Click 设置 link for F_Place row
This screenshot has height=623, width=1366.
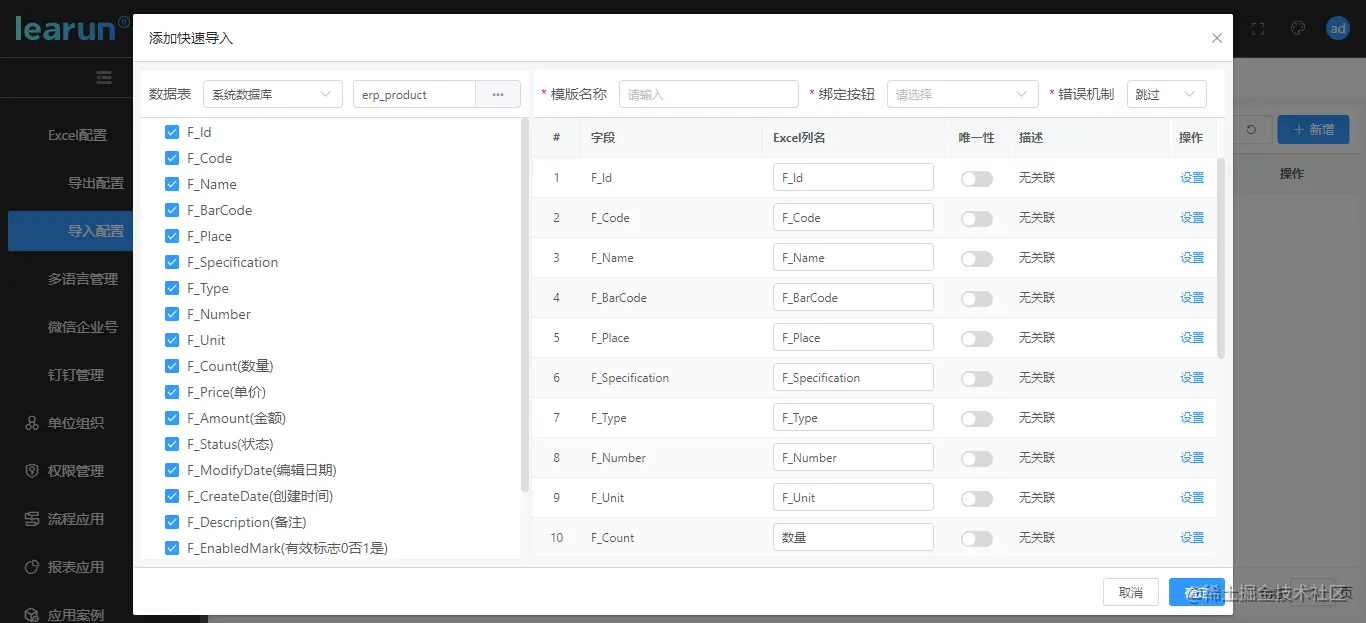[x=1192, y=338]
